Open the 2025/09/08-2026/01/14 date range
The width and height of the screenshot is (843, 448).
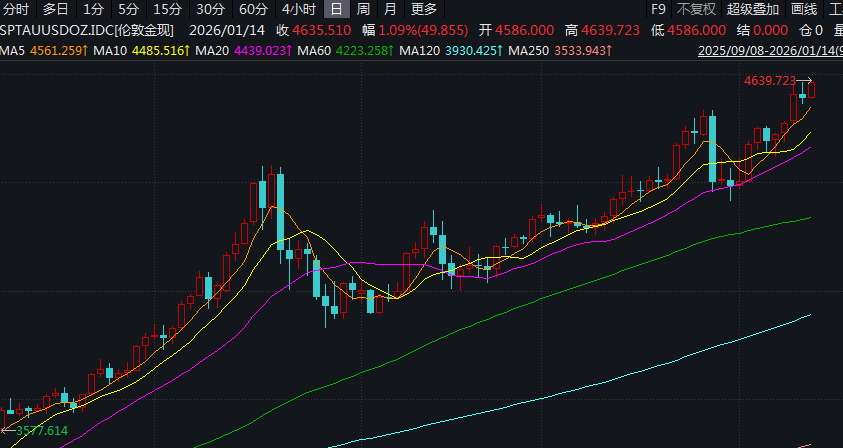[x=769, y=49]
